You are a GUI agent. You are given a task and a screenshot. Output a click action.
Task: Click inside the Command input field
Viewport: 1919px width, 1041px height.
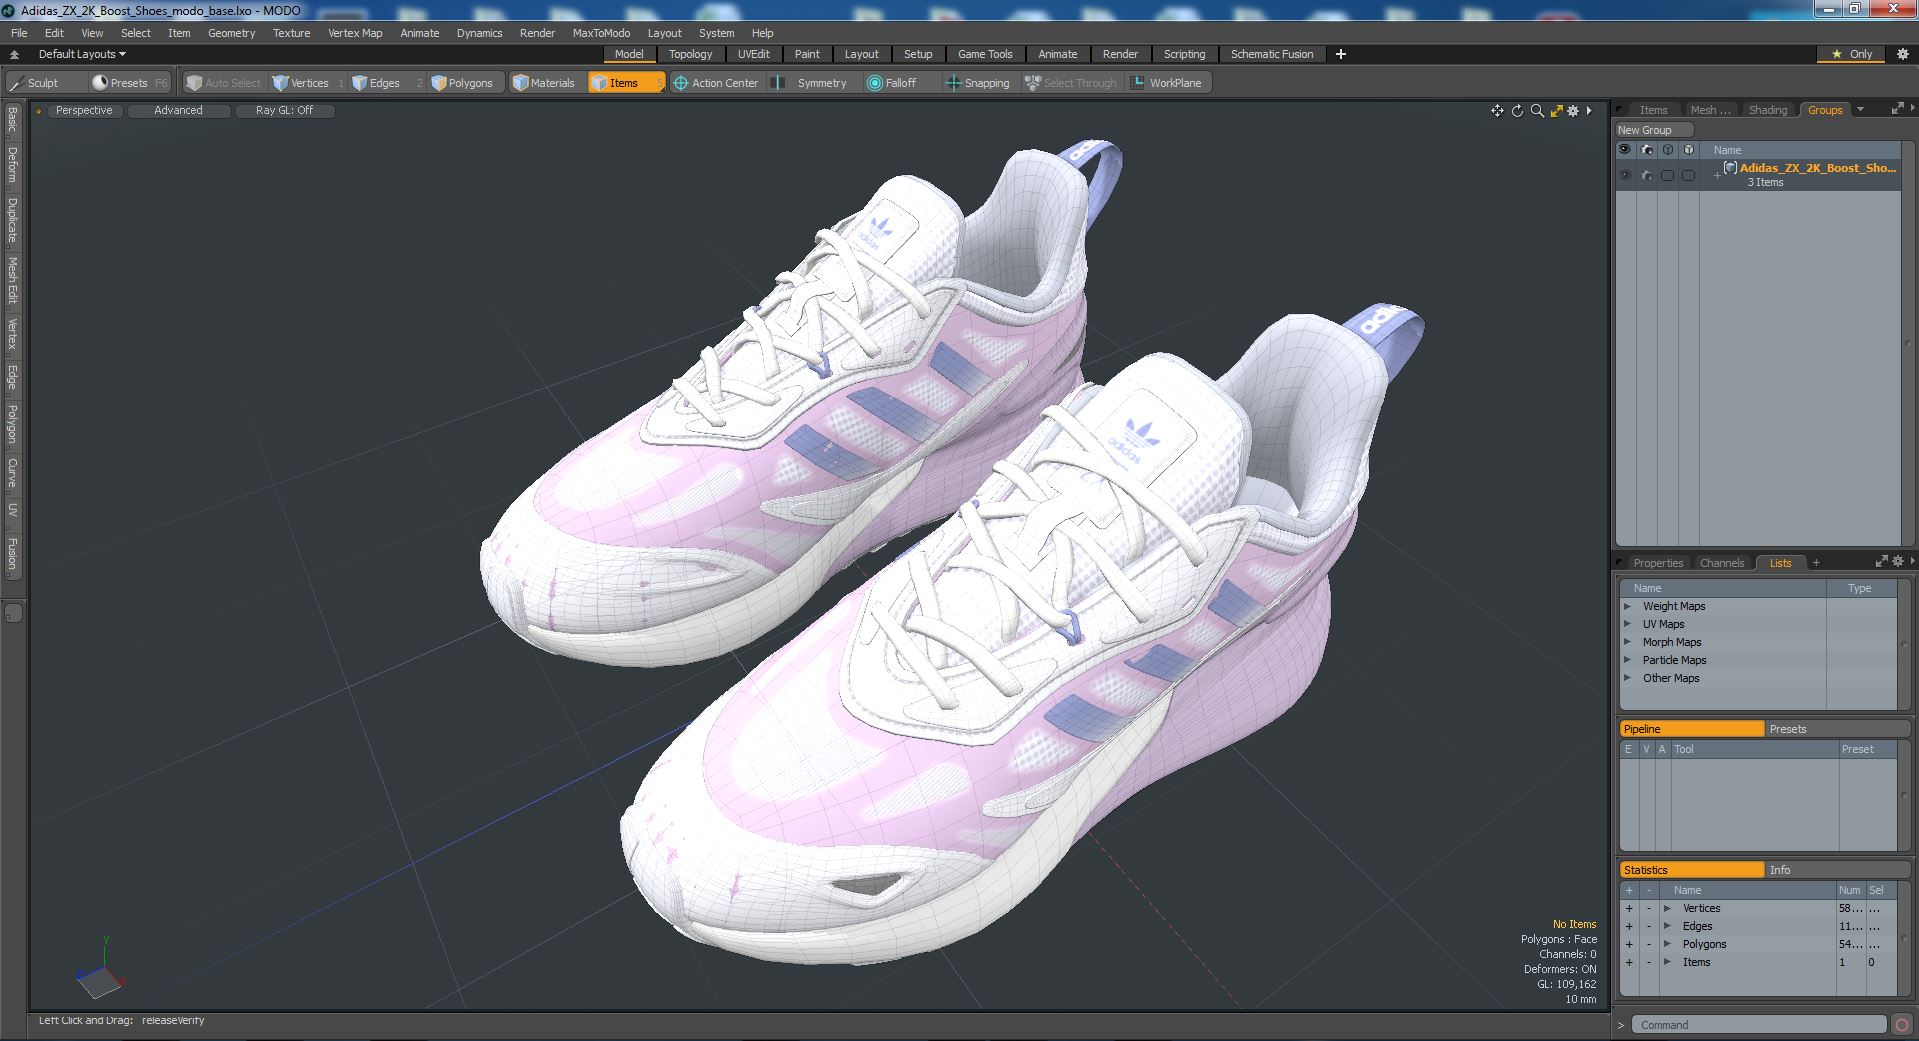pos(1759,1025)
